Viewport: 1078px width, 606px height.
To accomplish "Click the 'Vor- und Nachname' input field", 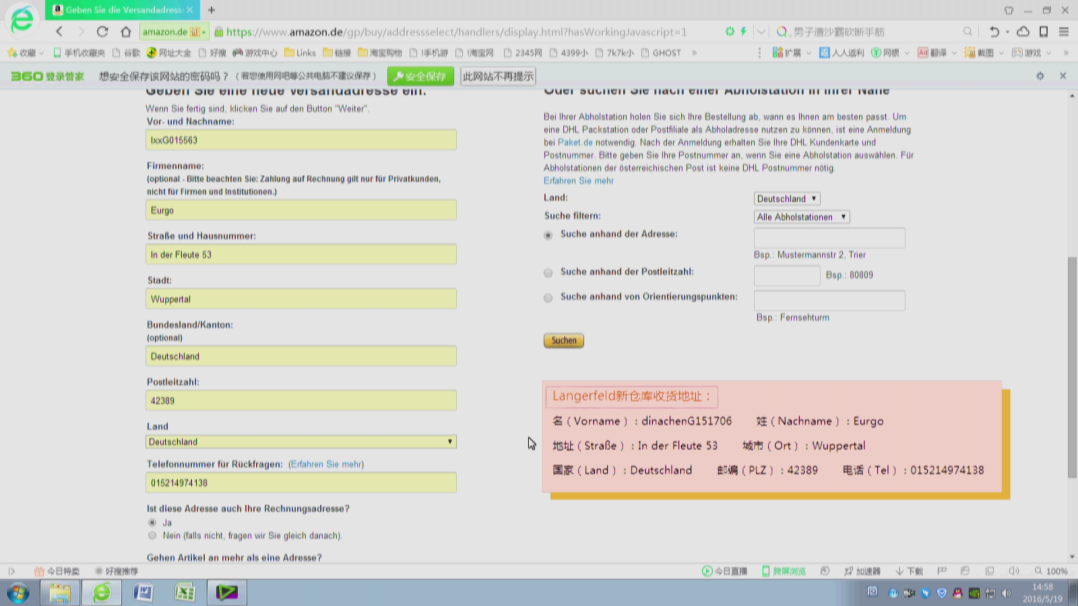I will point(300,140).
